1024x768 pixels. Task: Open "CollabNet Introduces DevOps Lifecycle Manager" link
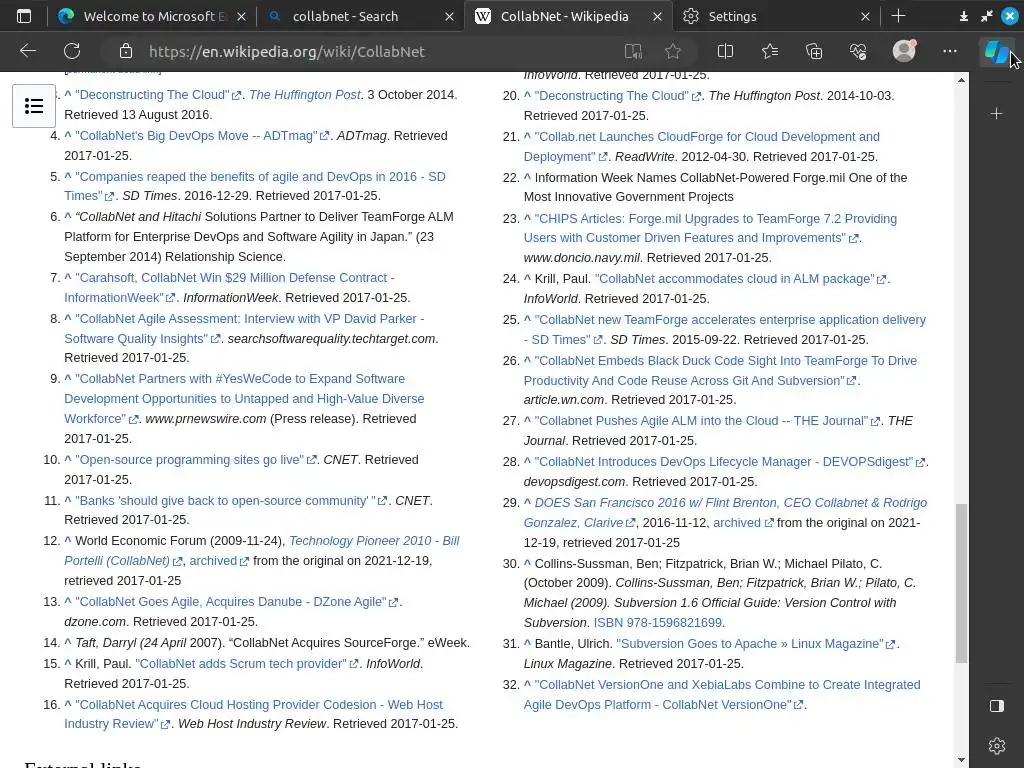724,462
